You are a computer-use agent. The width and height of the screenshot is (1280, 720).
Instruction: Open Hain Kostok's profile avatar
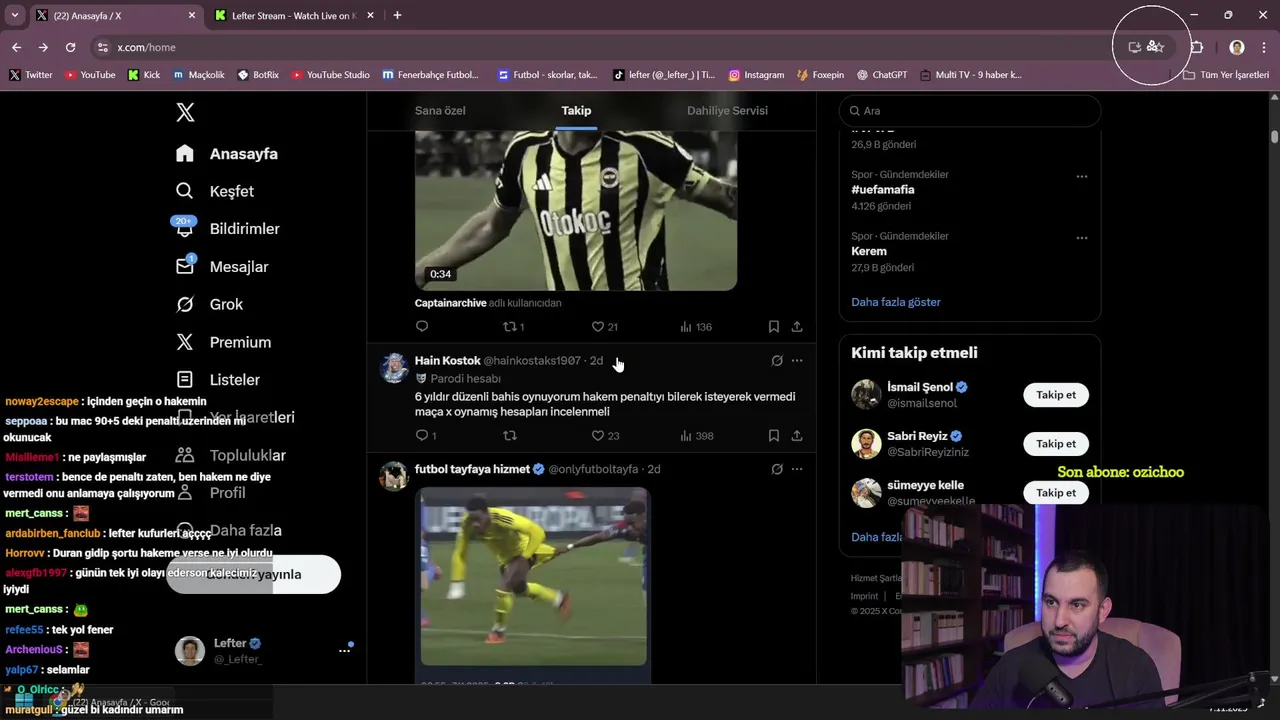(x=394, y=368)
